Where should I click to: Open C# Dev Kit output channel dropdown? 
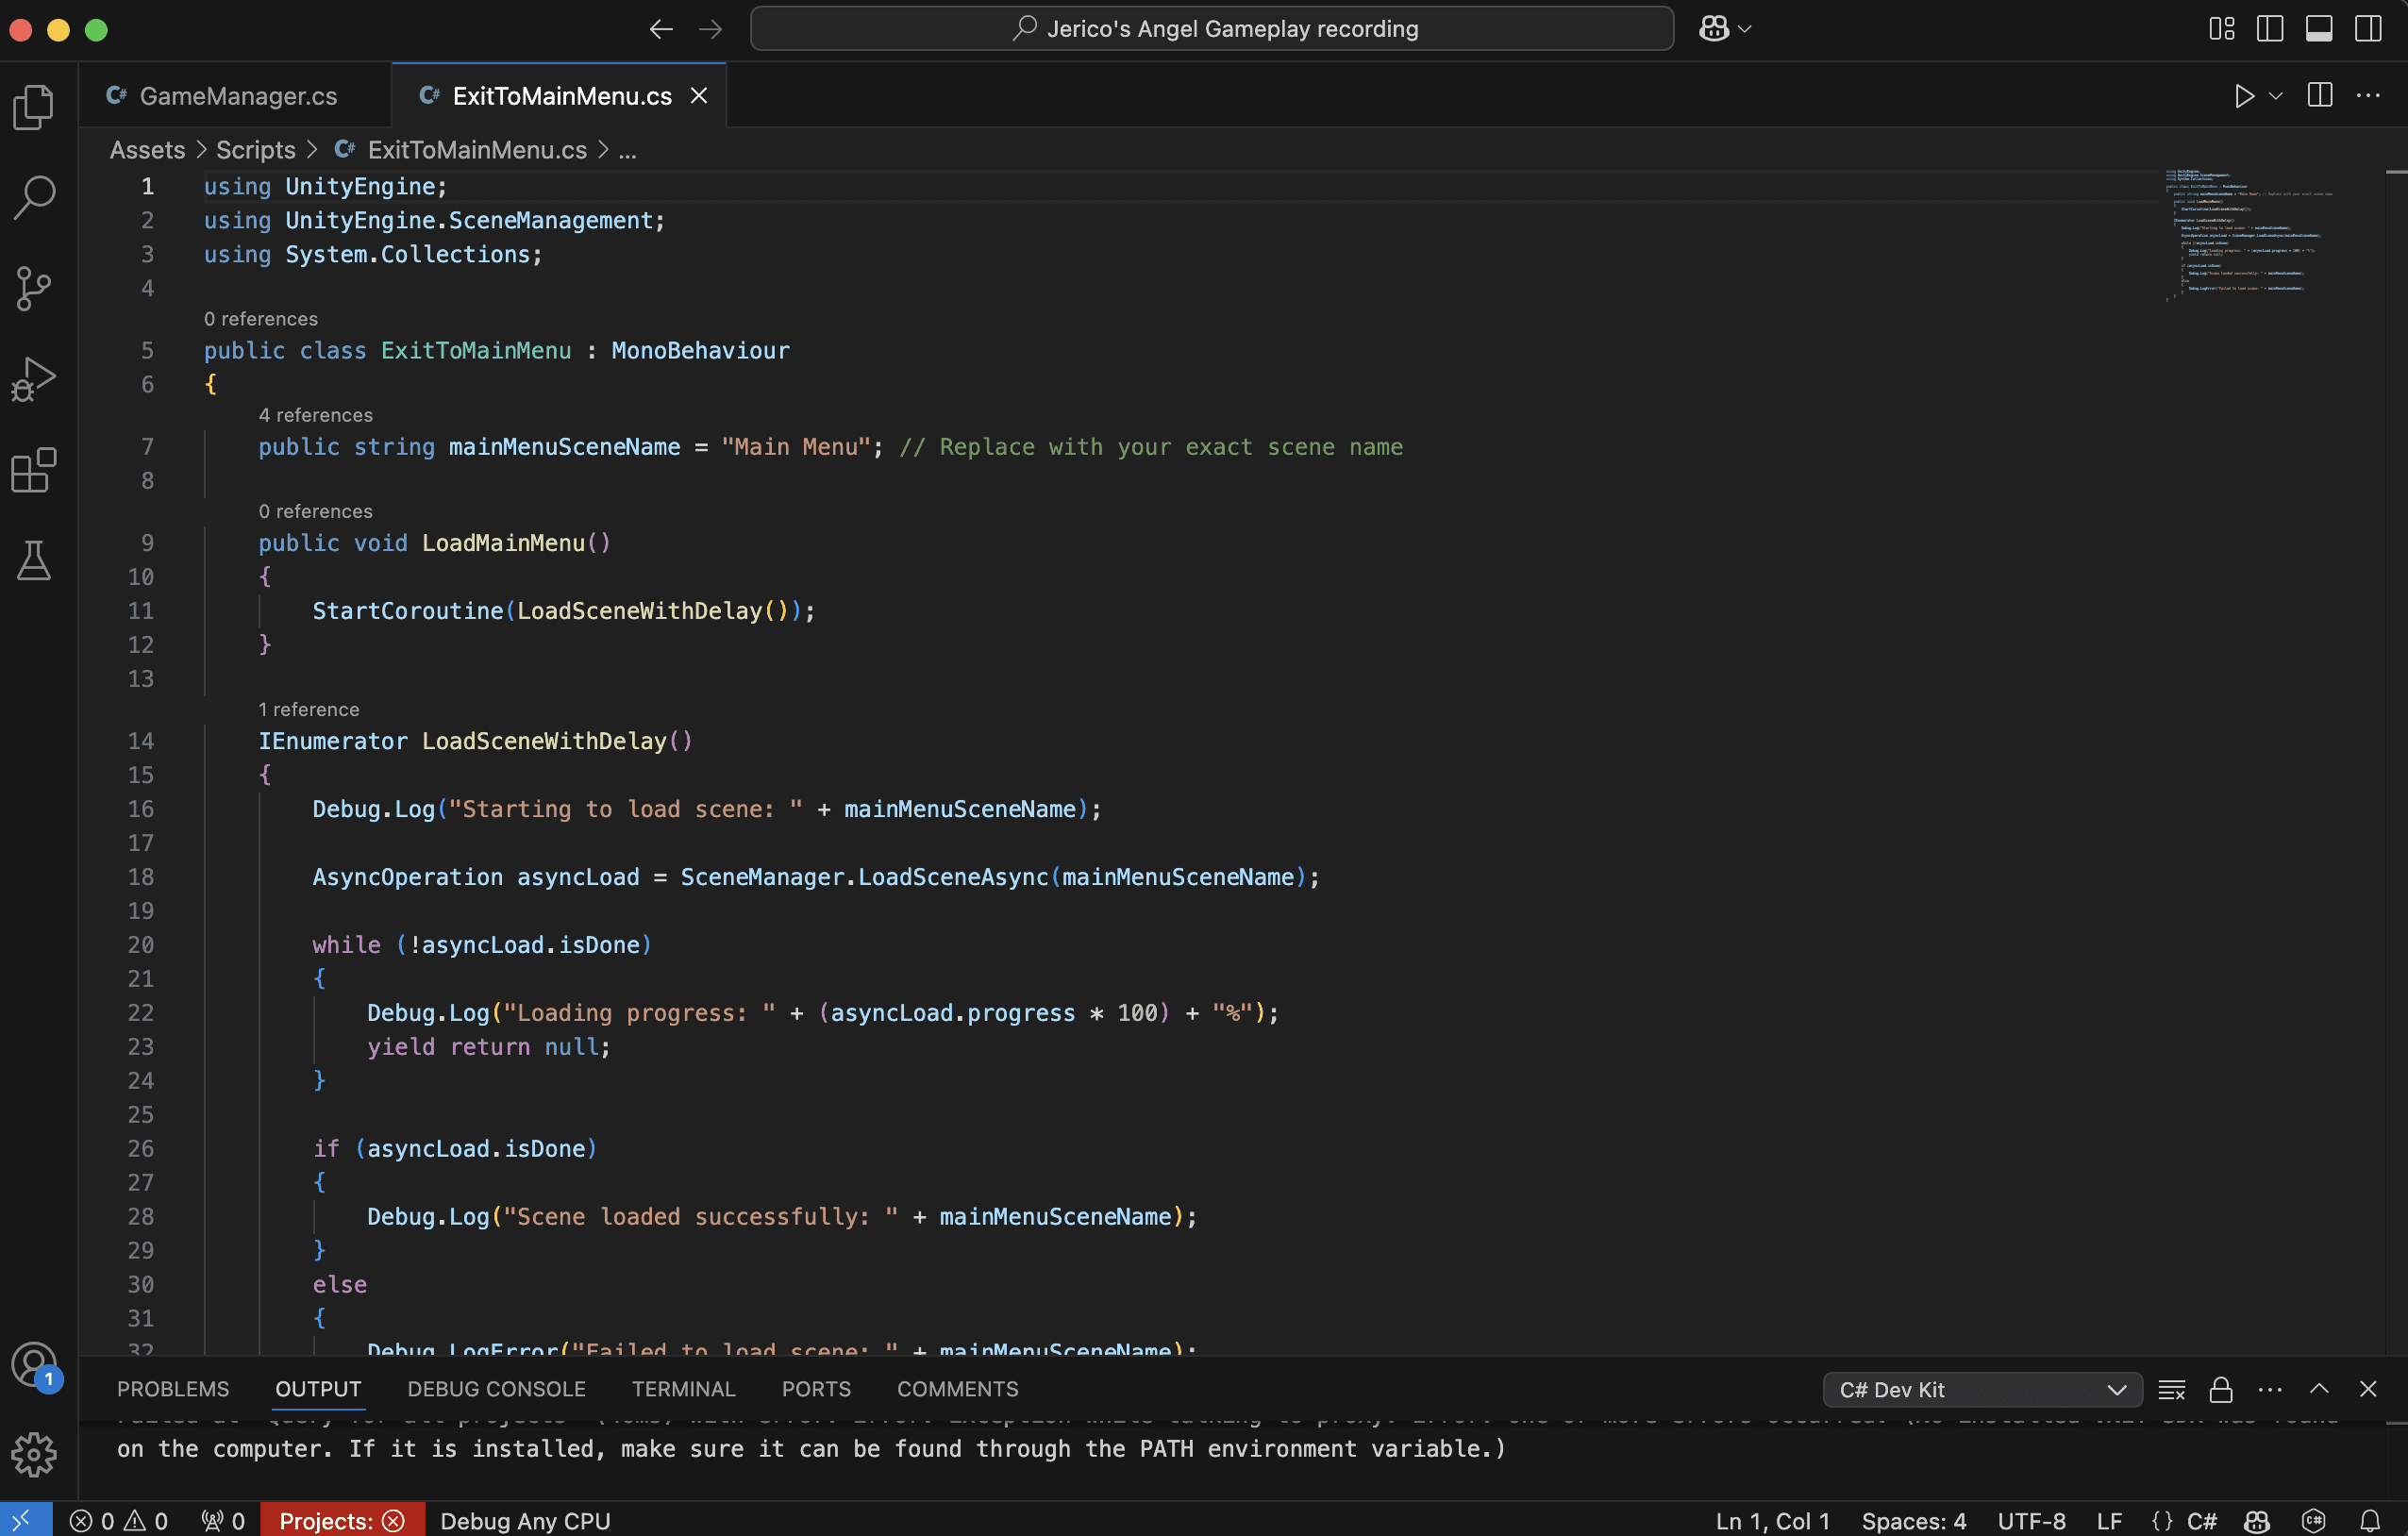click(1981, 1390)
